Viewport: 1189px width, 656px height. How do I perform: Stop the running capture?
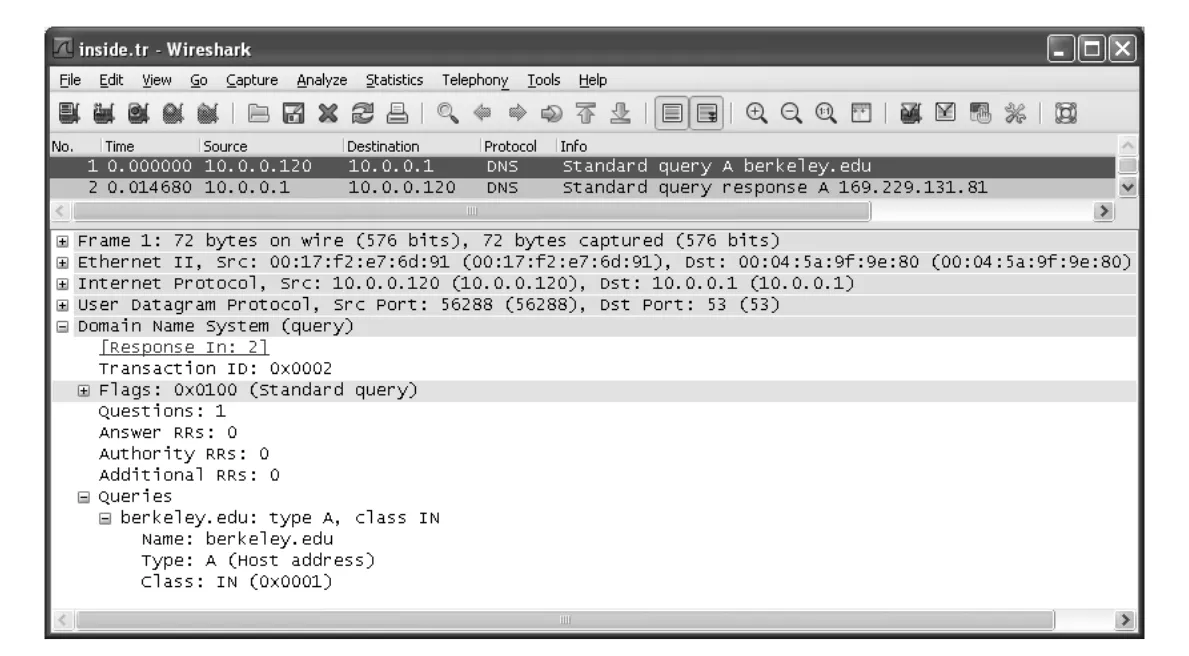click(173, 113)
